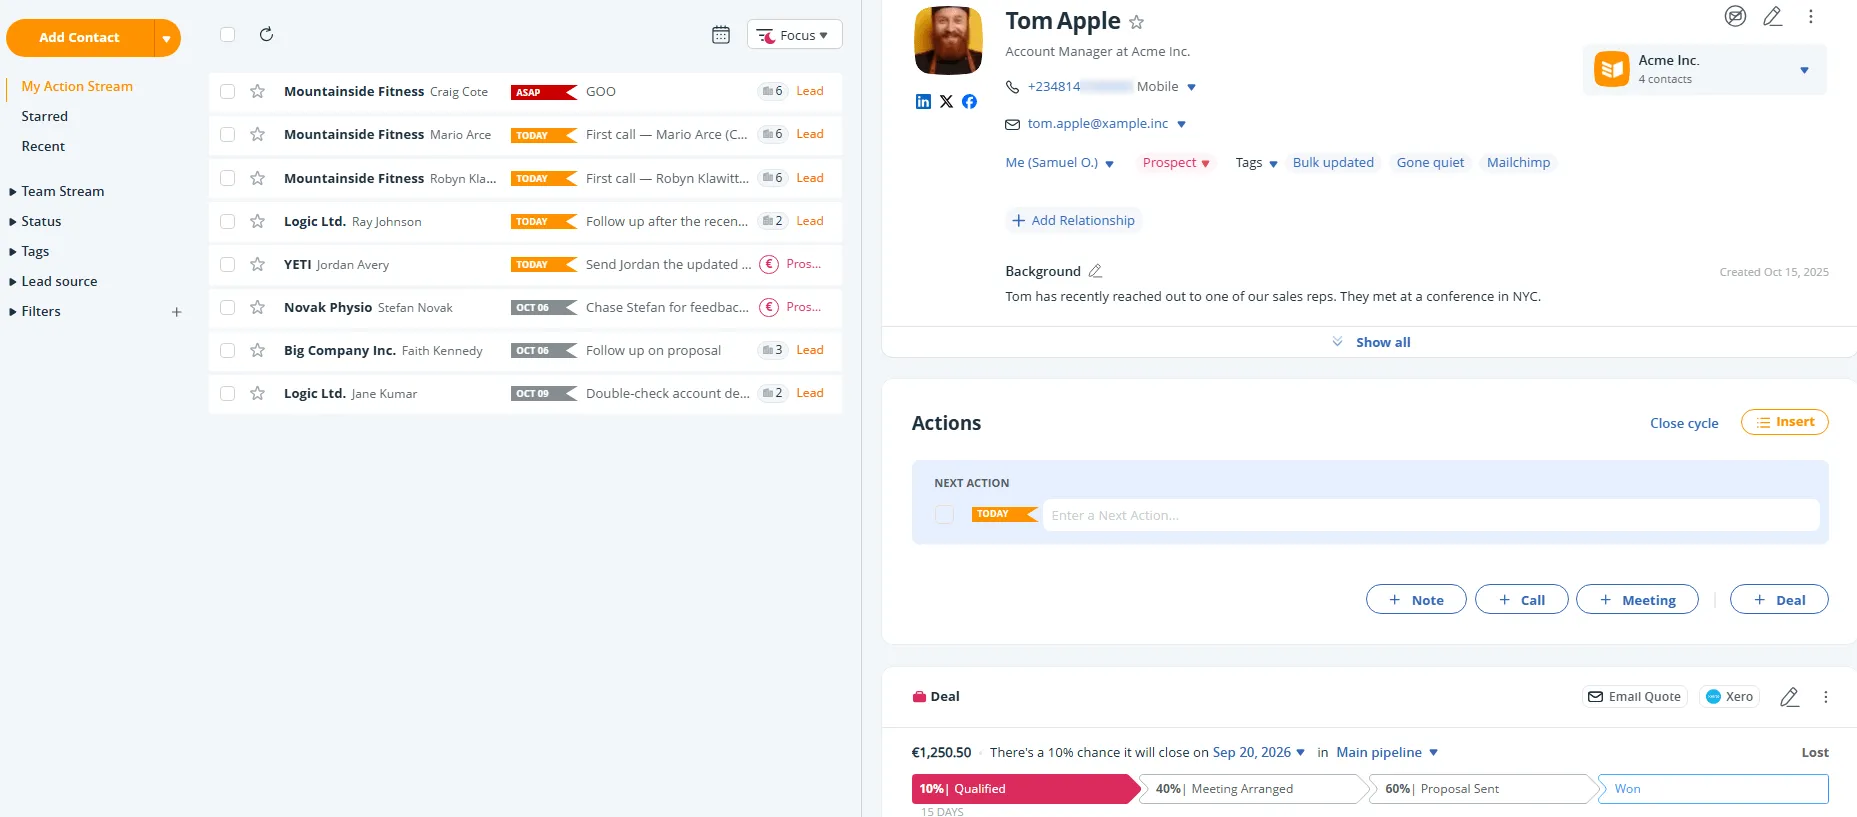1857x817 pixels.
Task: Click the add Filters plus icon
Action: pyautogui.click(x=177, y=312)
